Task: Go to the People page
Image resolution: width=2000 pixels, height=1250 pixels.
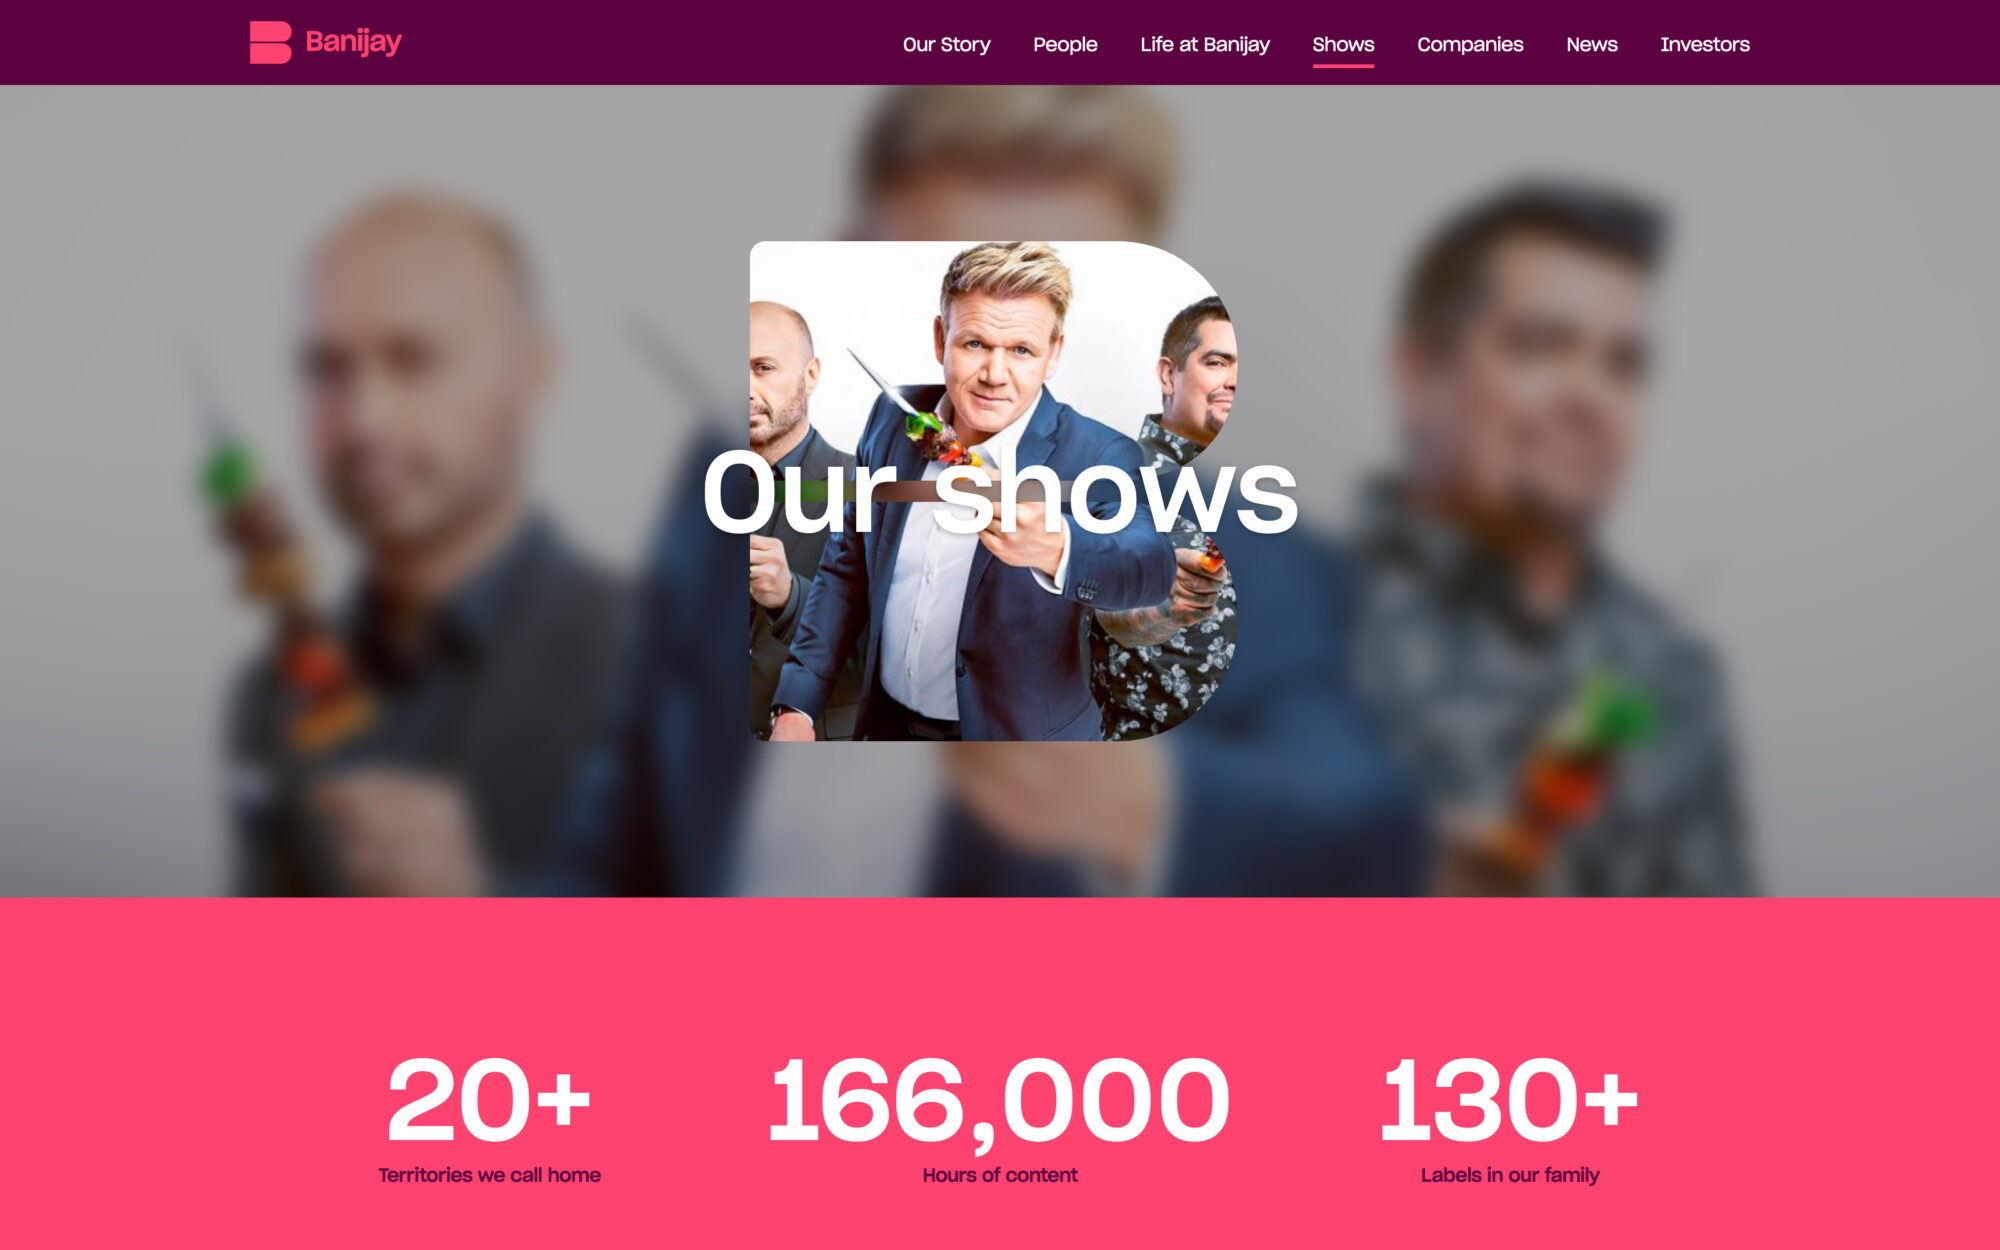Action: 1065,44
